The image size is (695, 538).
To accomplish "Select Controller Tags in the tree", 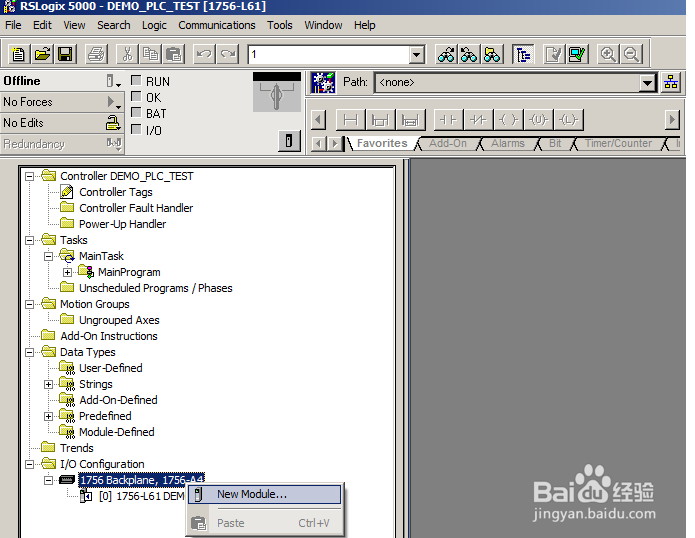I will 116,192.
